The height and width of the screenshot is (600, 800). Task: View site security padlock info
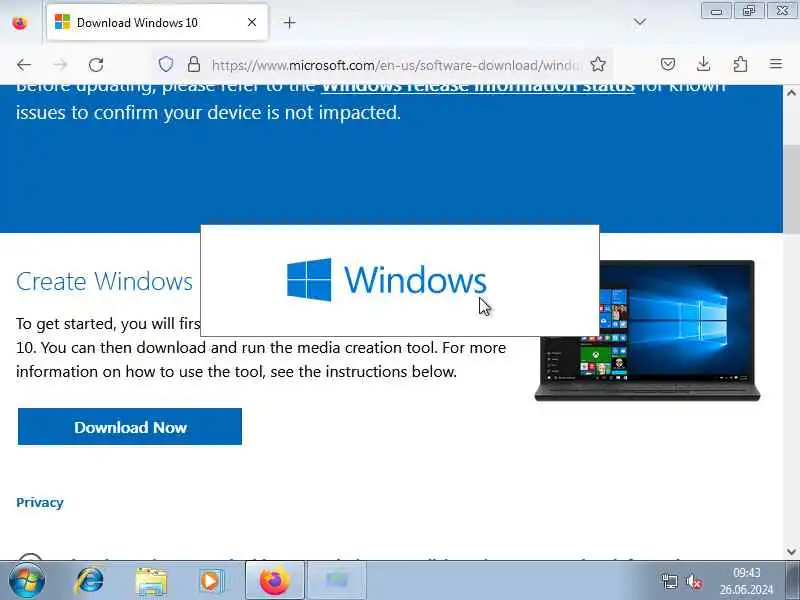coord(193,64)
